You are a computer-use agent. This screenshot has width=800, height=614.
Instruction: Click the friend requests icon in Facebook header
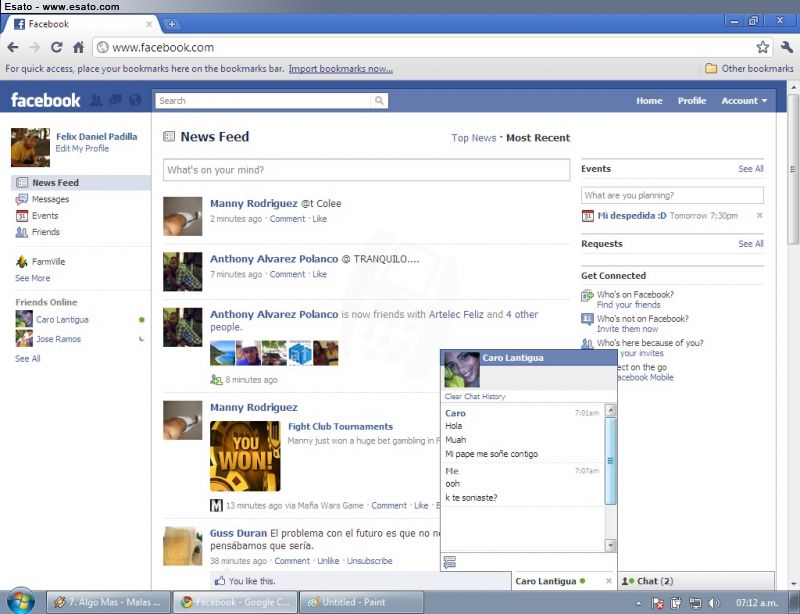[95, 100]
